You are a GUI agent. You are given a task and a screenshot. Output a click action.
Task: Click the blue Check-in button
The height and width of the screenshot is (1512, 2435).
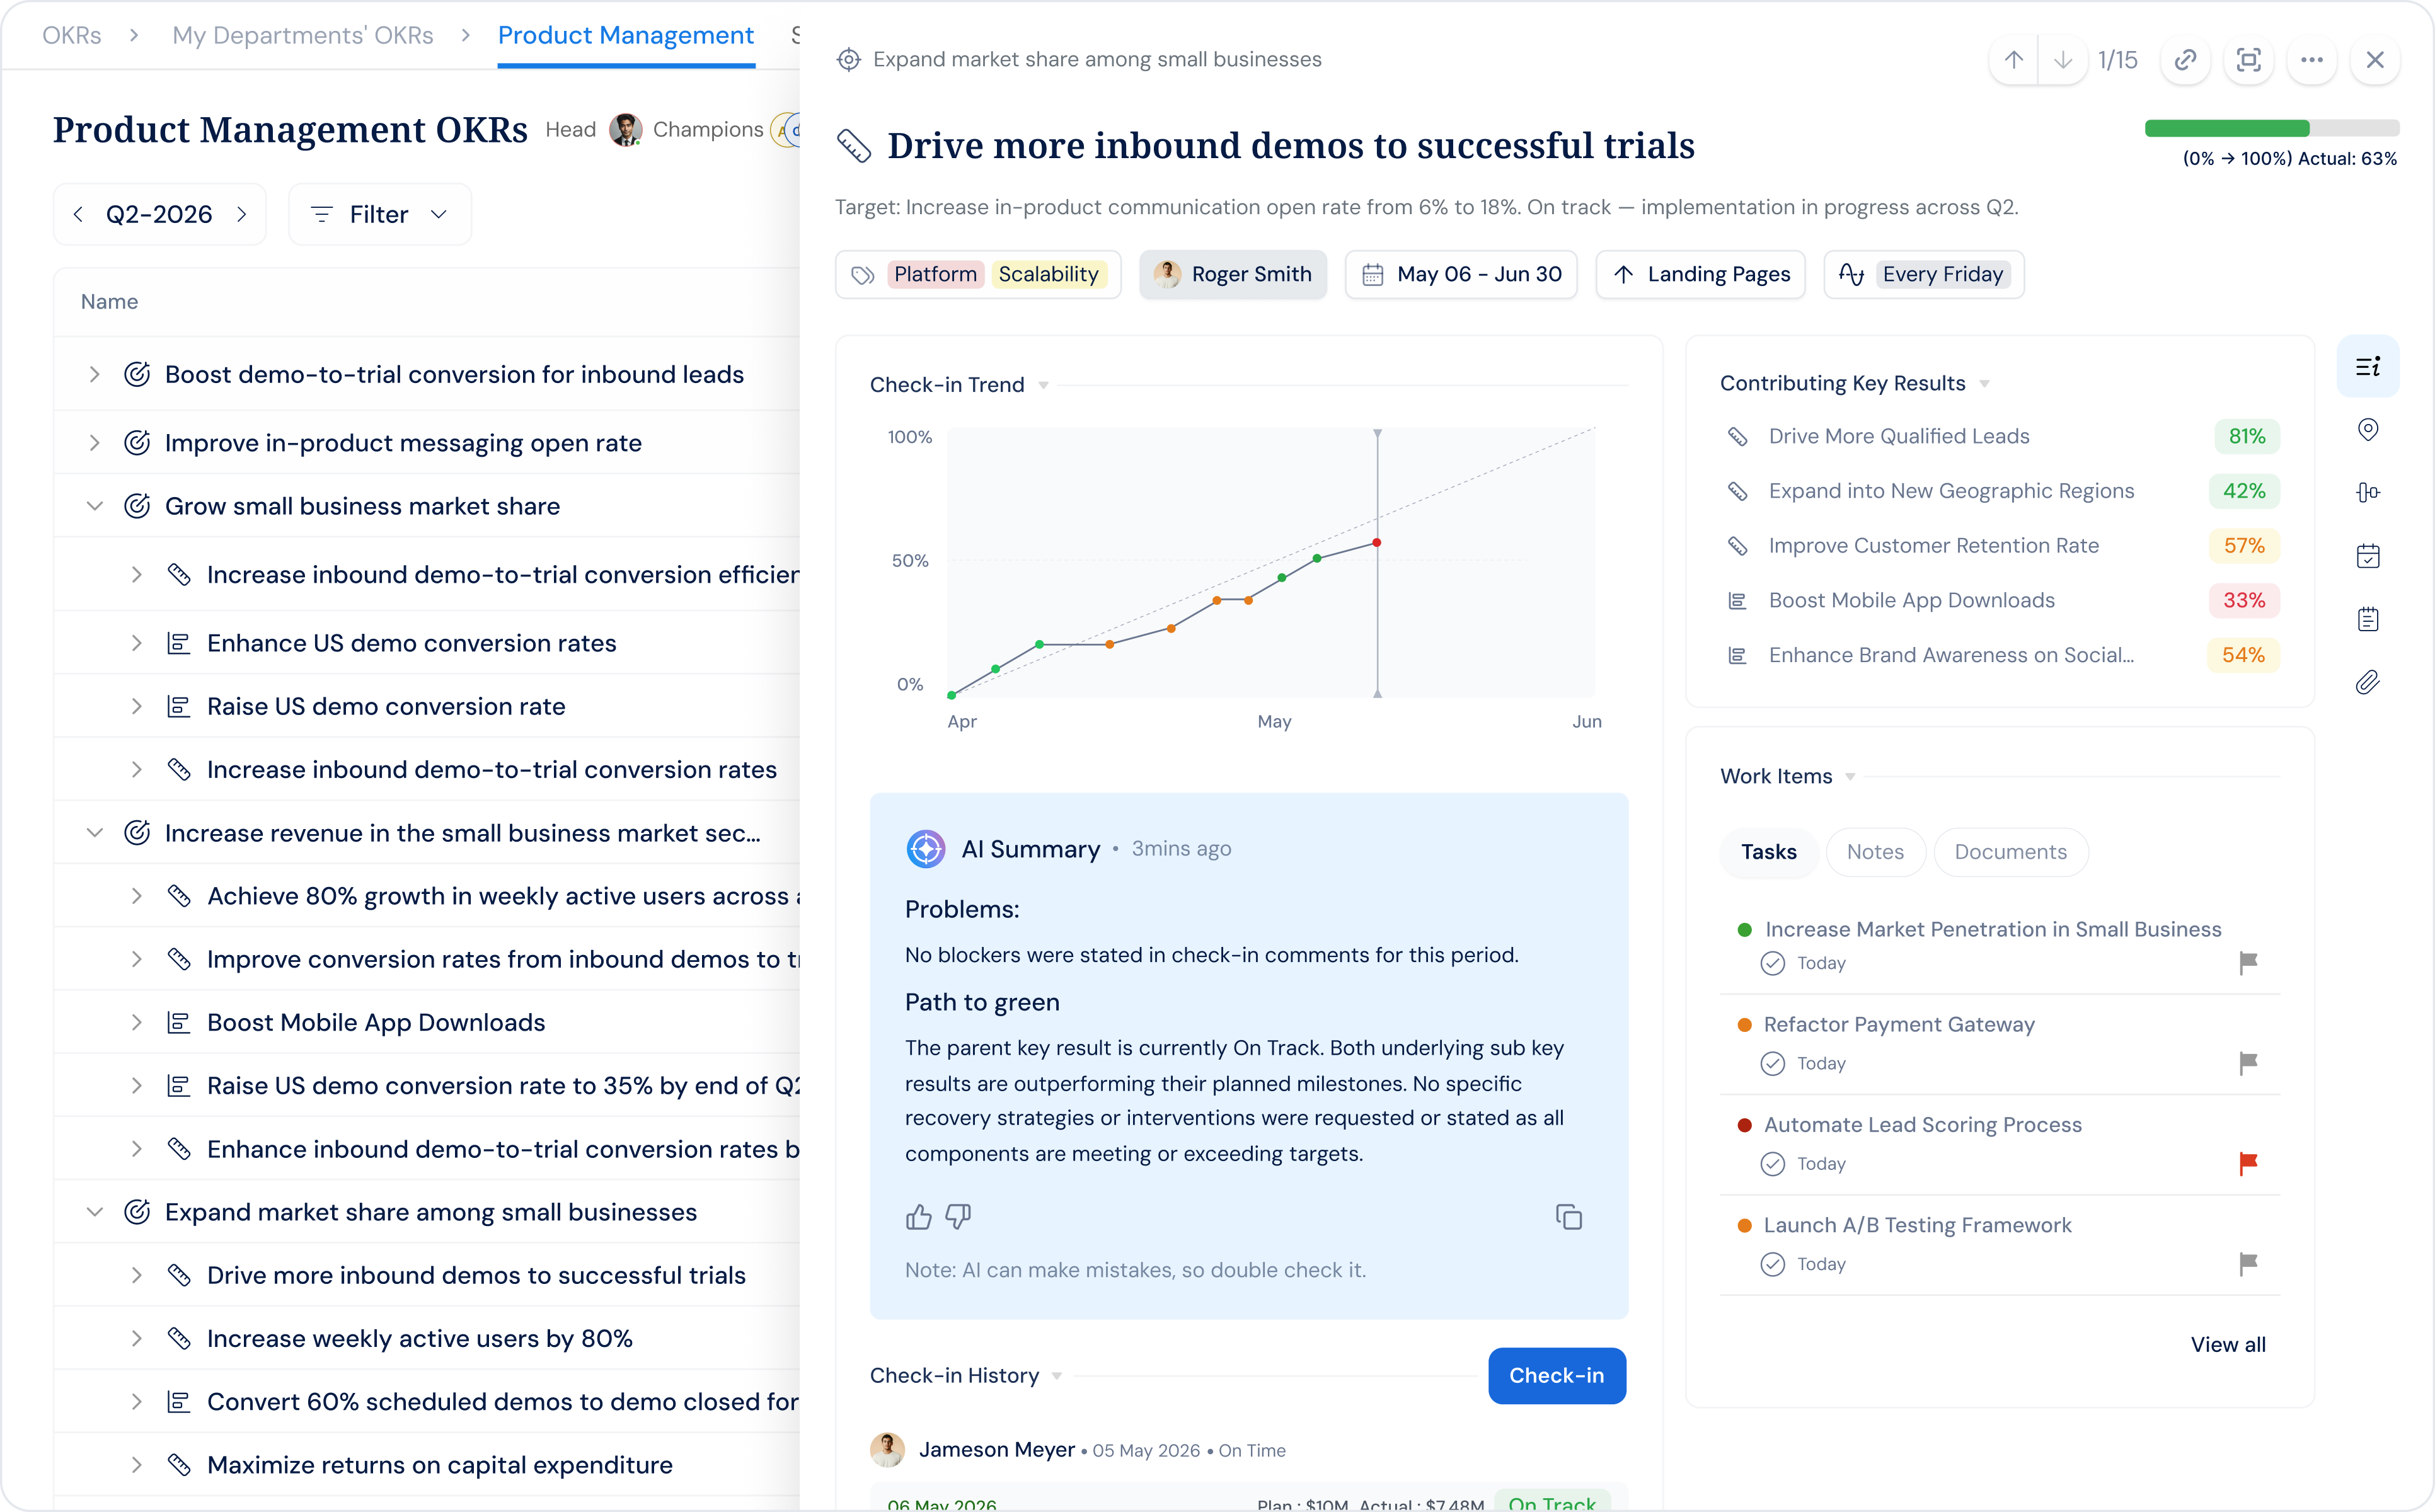[1557, 1375]
